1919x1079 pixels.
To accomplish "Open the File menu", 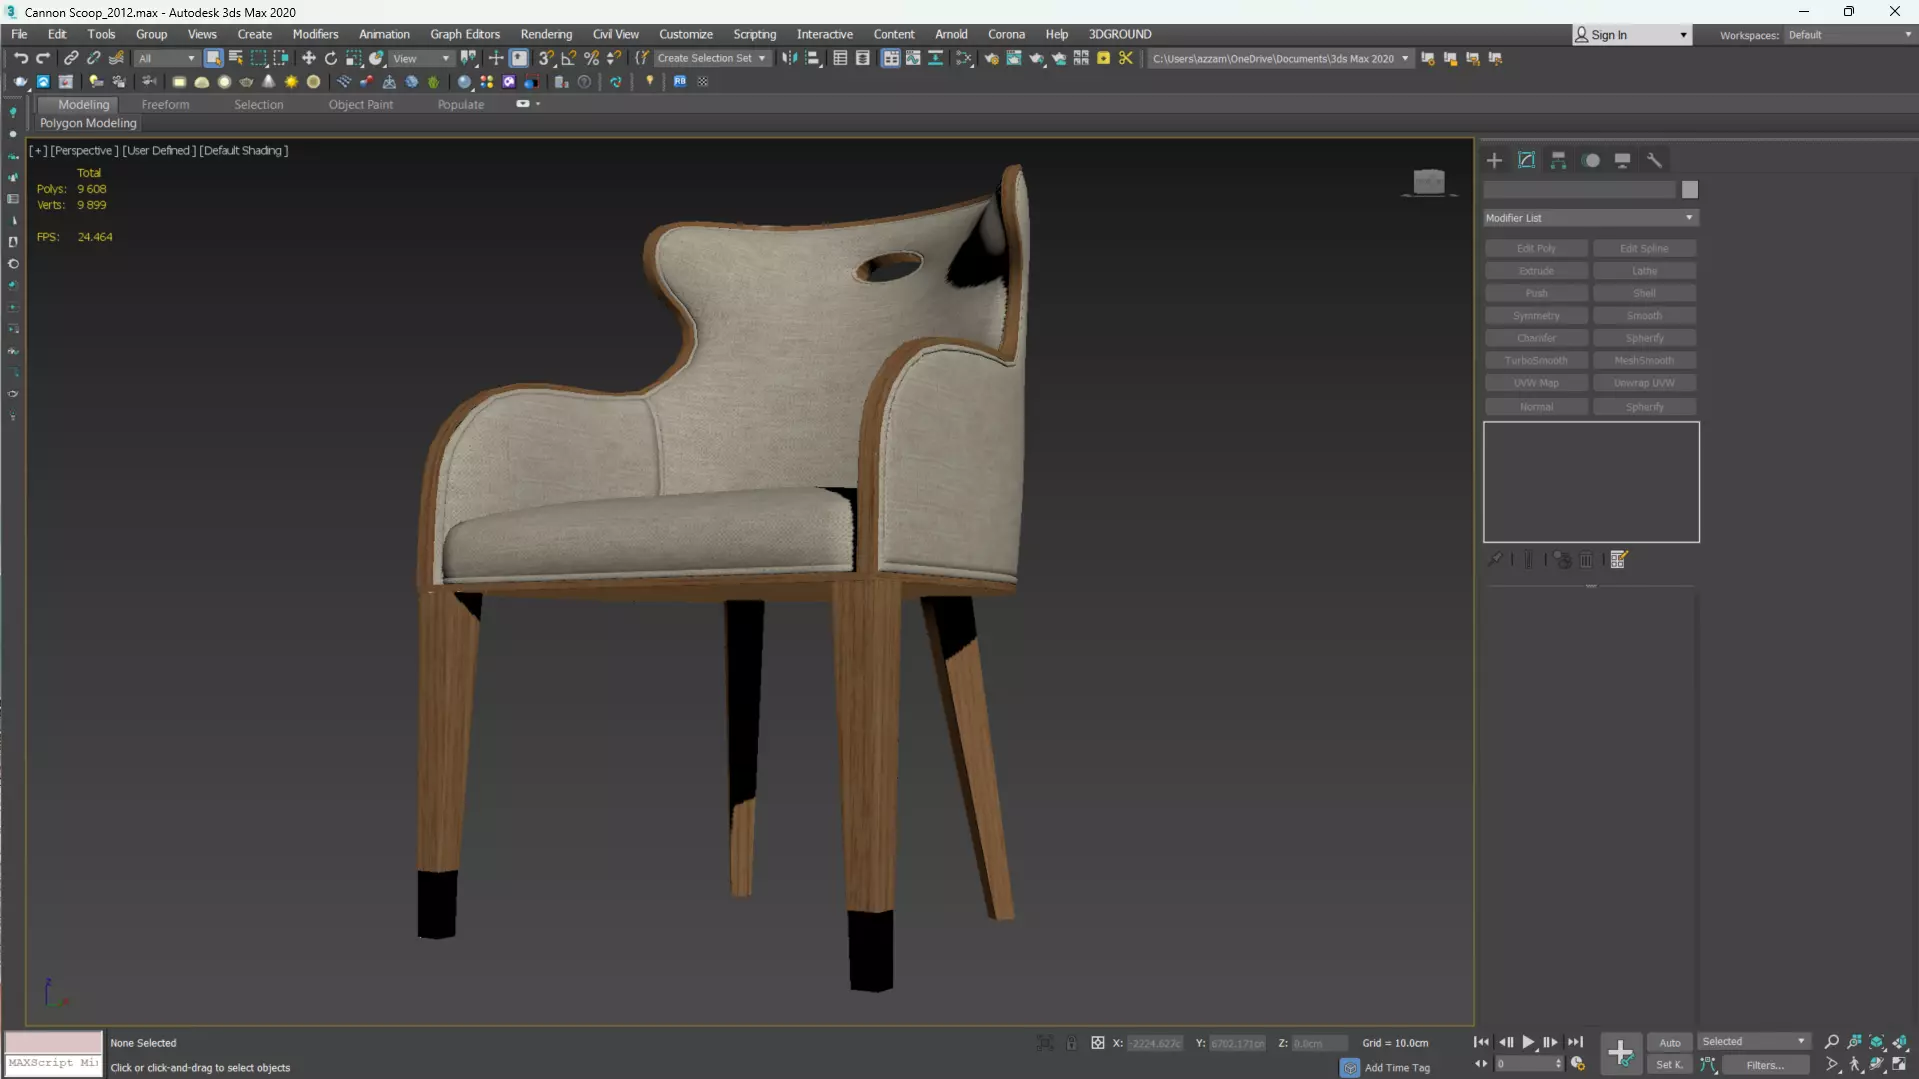I will 19,34.
